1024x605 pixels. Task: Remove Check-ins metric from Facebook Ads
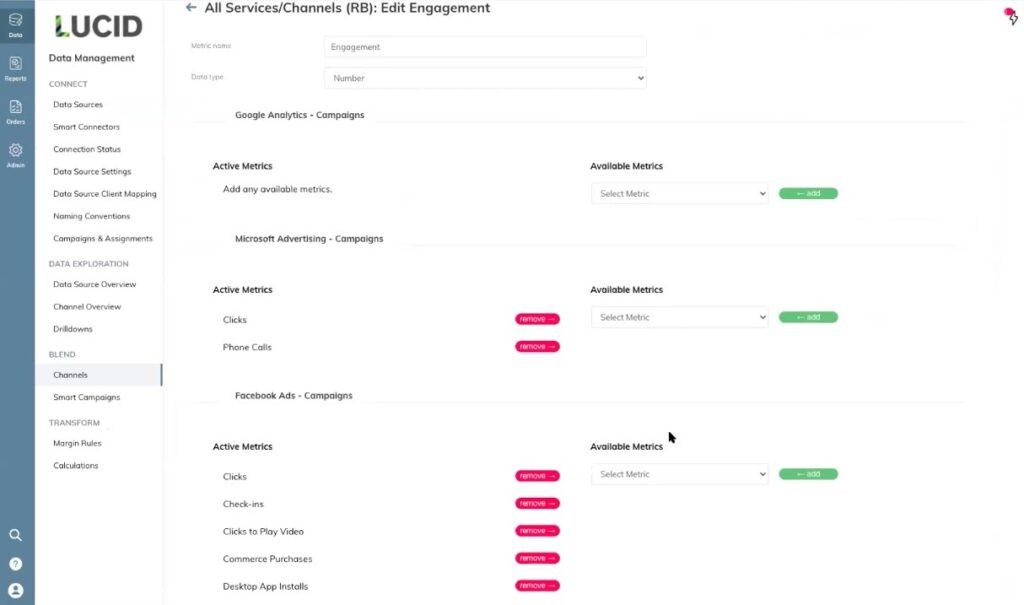[537, 504]
